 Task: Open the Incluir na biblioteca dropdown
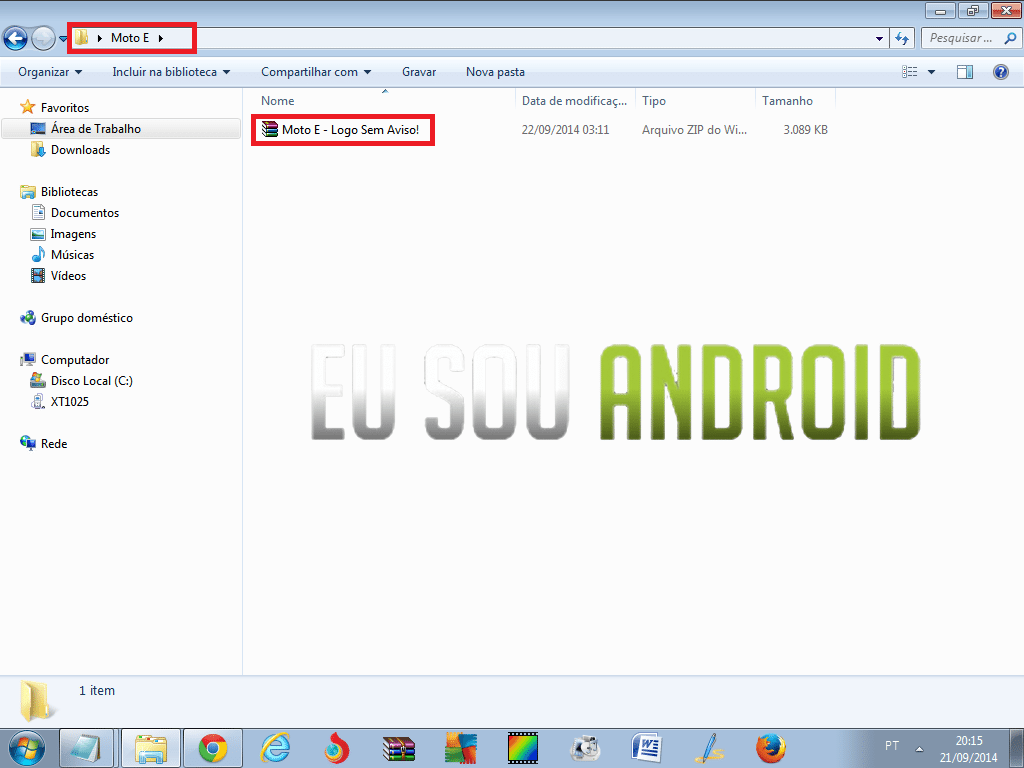click(x=171, y=72)
